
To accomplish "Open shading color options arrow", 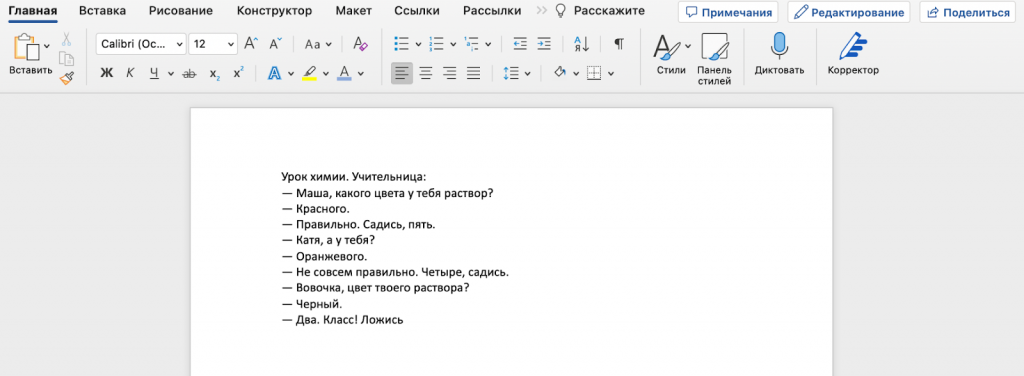I will click(576, 73).
